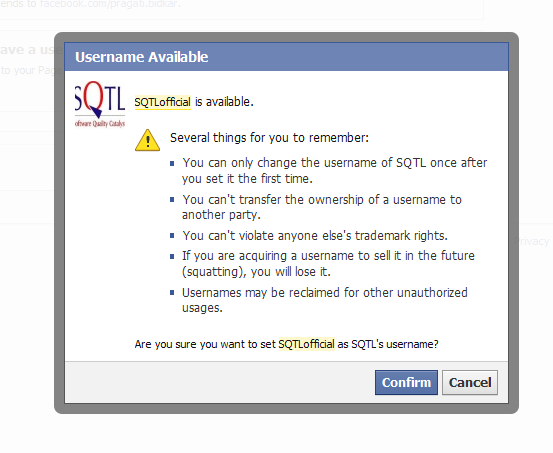Click highlighted SQTLofficial in confirmation question
This screenshot has height=453, width=553.
coord(306,344)
